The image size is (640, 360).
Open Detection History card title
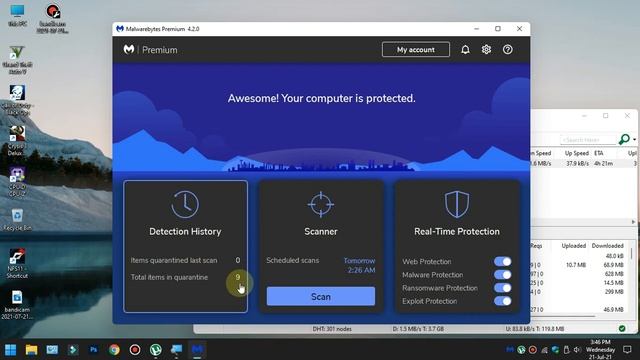[185, 231]
